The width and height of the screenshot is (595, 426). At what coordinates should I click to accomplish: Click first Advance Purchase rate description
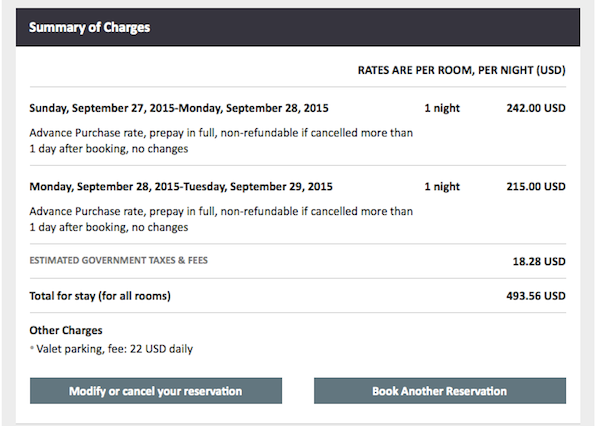pyautogui.click(x=221, y=141)
